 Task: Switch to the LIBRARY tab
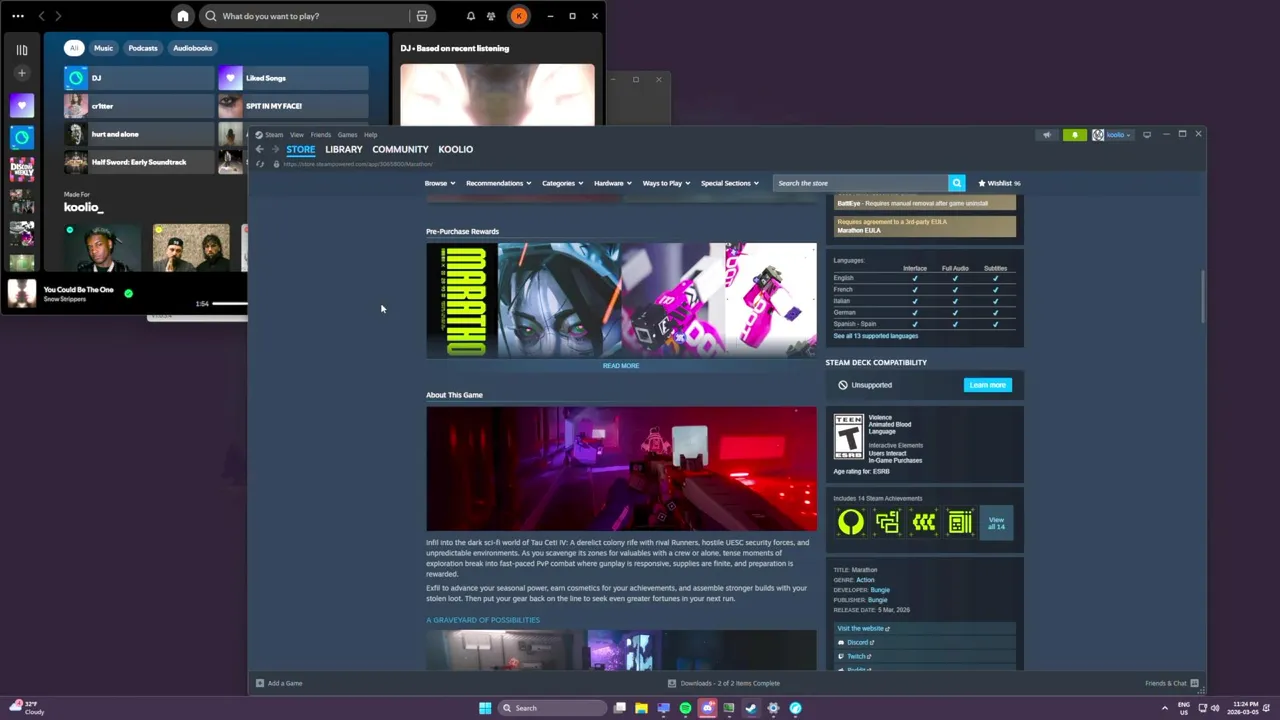(344, 149)
